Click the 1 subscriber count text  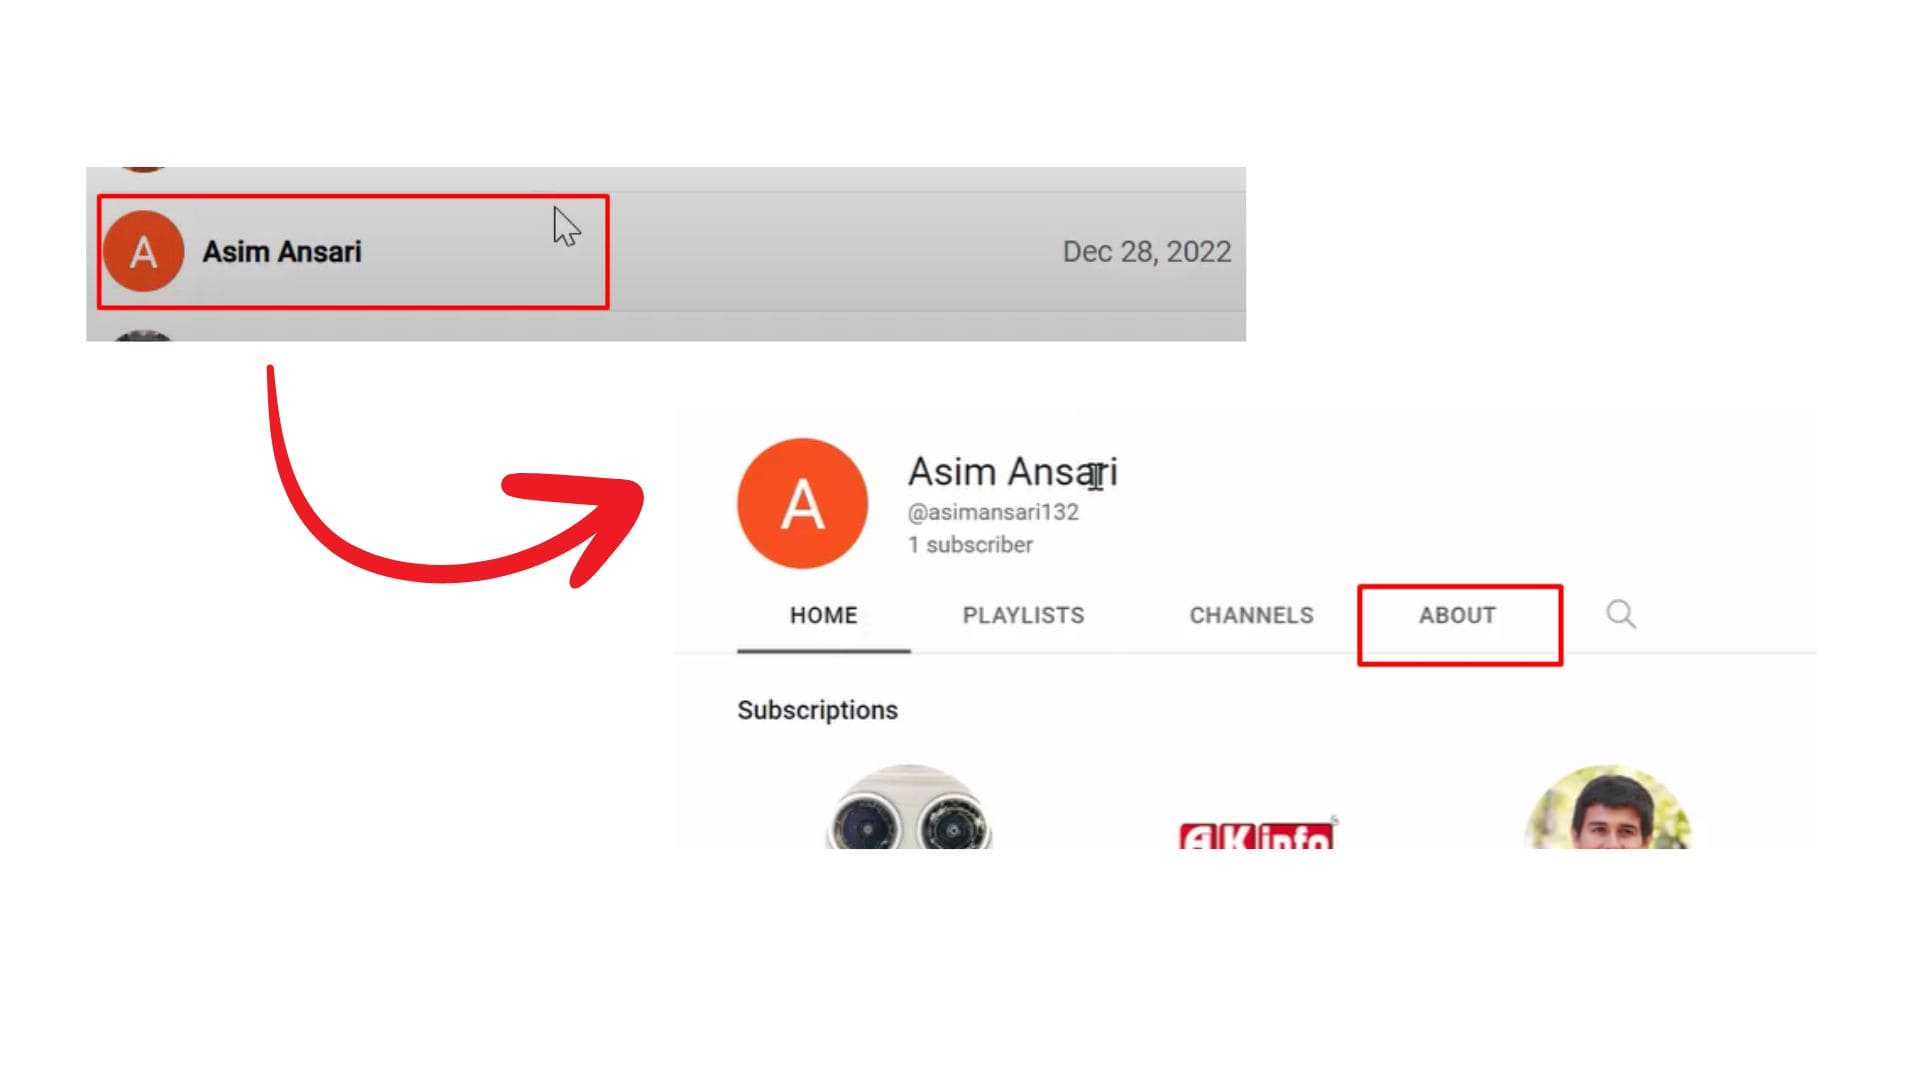tap(970, 545)
